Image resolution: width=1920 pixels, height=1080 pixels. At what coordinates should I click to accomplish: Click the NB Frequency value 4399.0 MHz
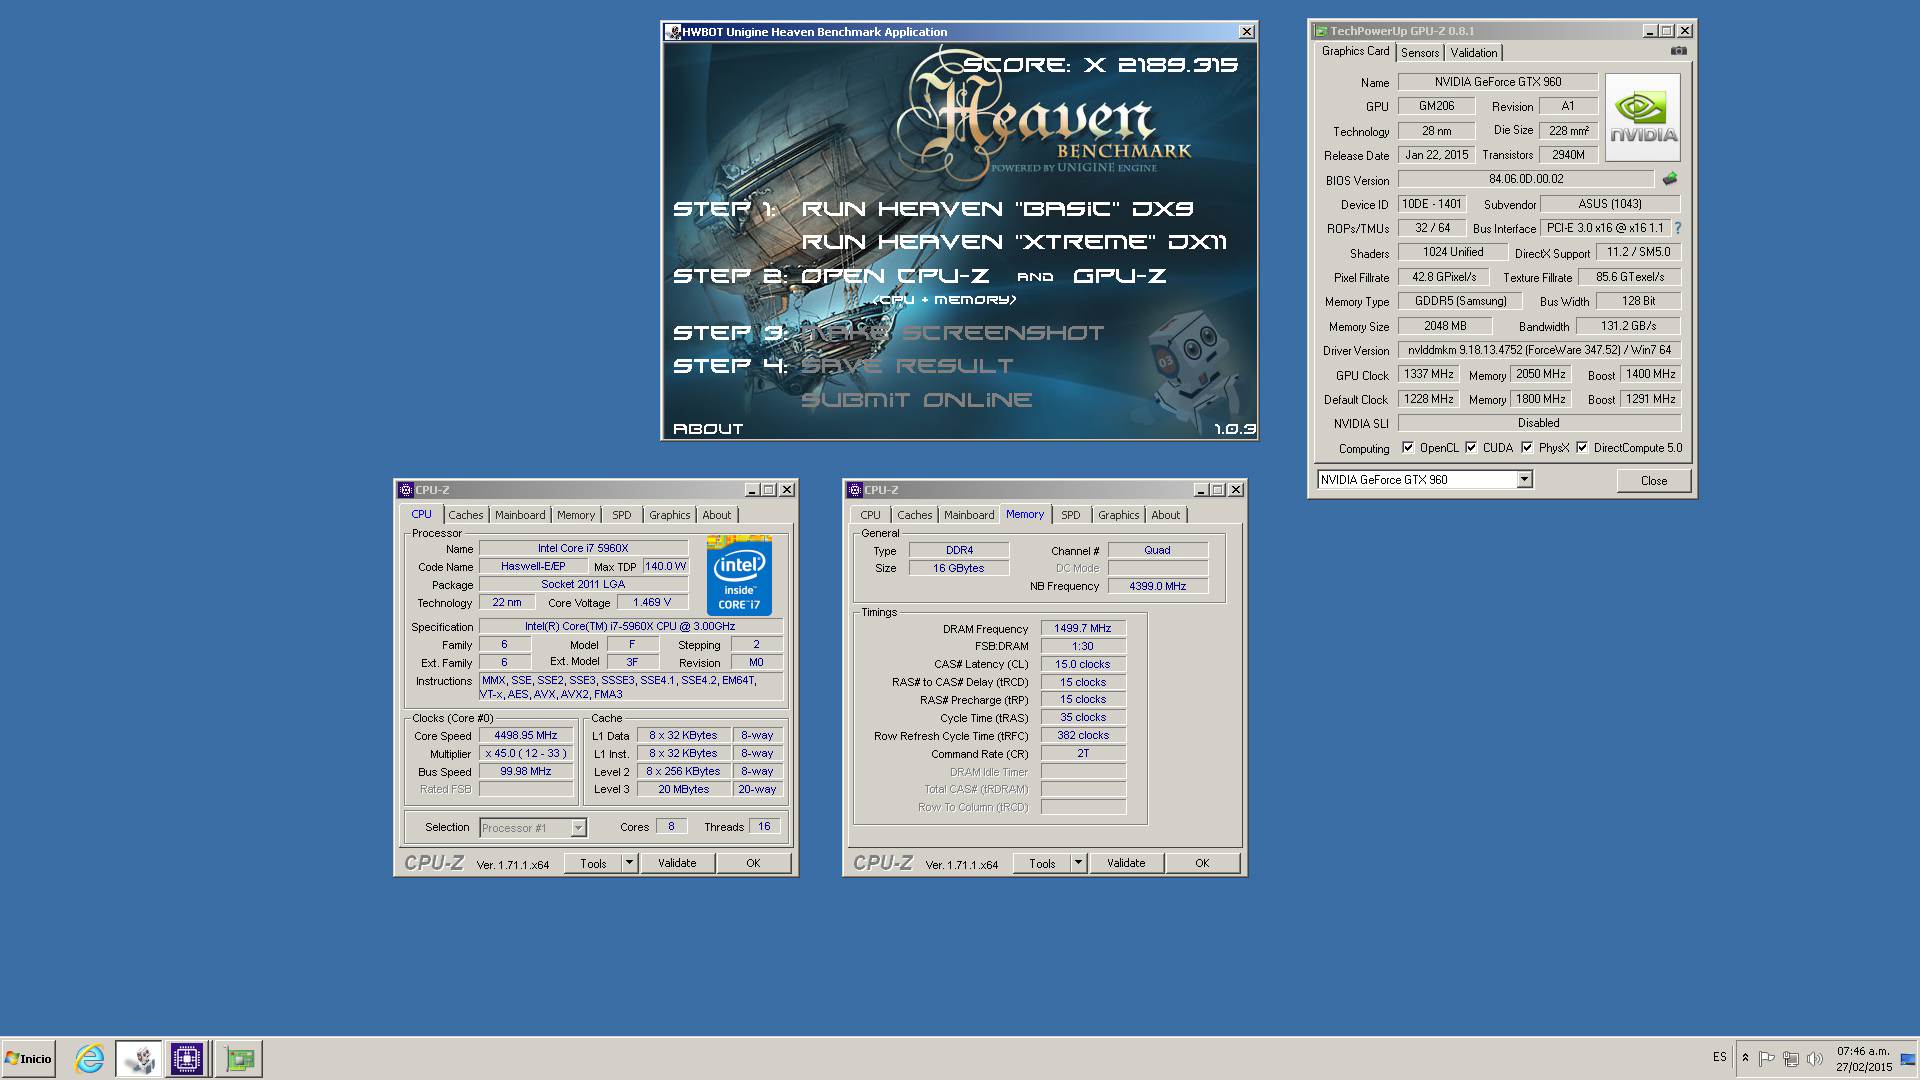click(1158, 586)
